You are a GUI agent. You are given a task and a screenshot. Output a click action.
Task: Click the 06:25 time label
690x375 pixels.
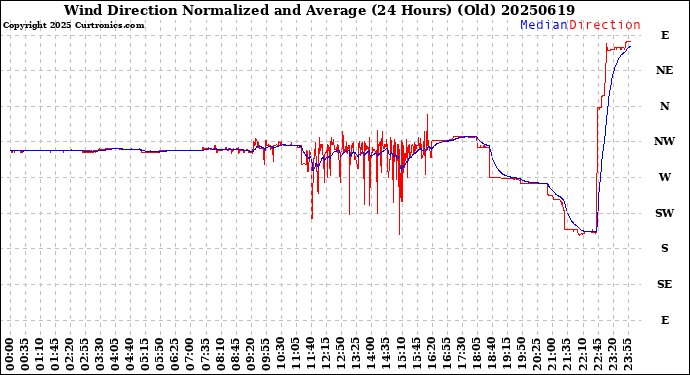coord(175,354)
